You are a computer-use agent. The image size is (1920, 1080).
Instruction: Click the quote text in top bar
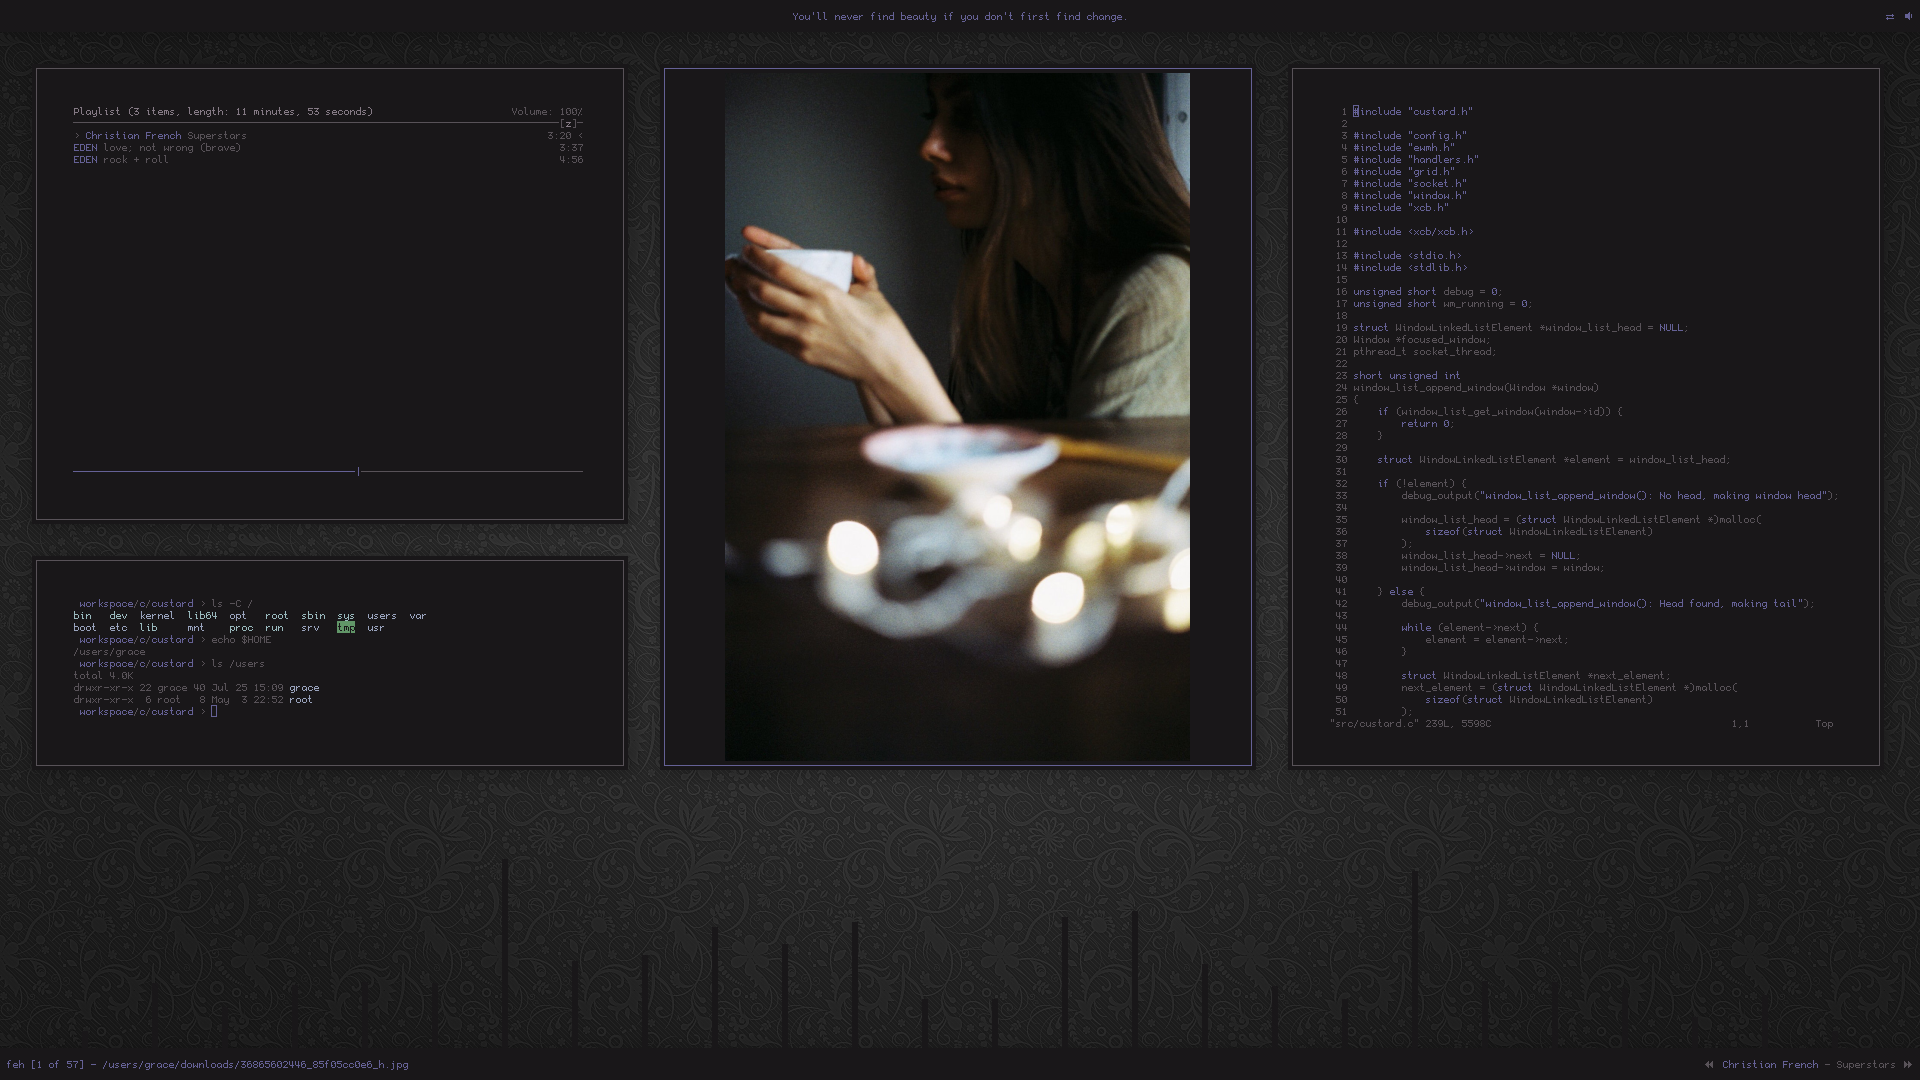(x=959, y=17)
